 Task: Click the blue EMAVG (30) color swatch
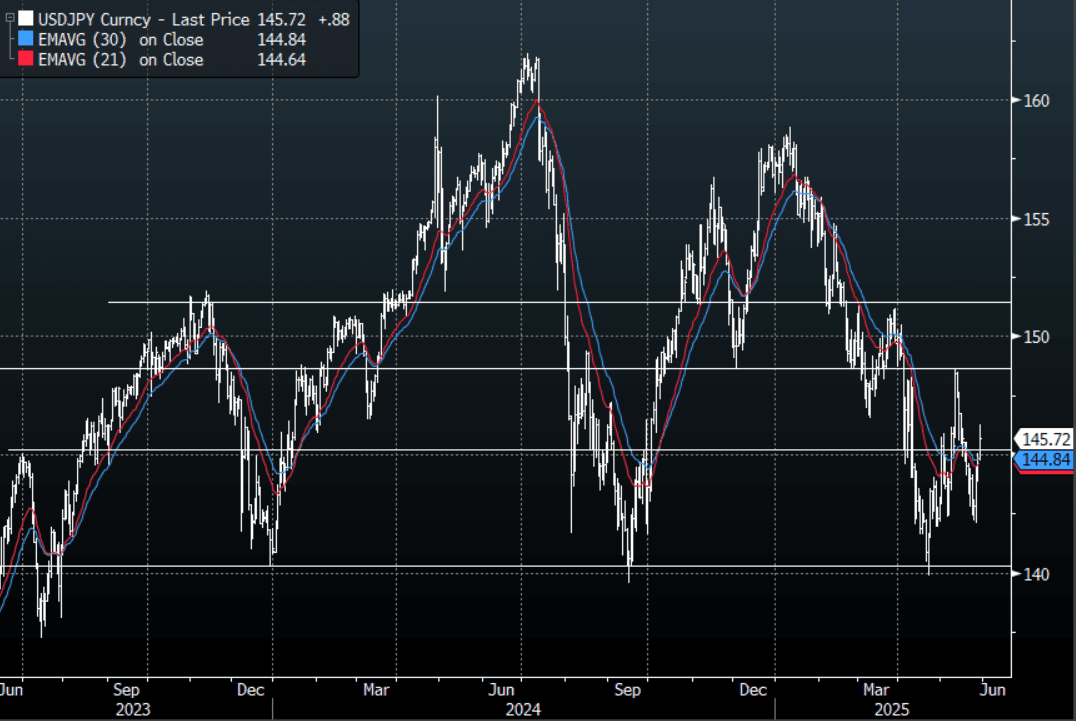[25, 40]
